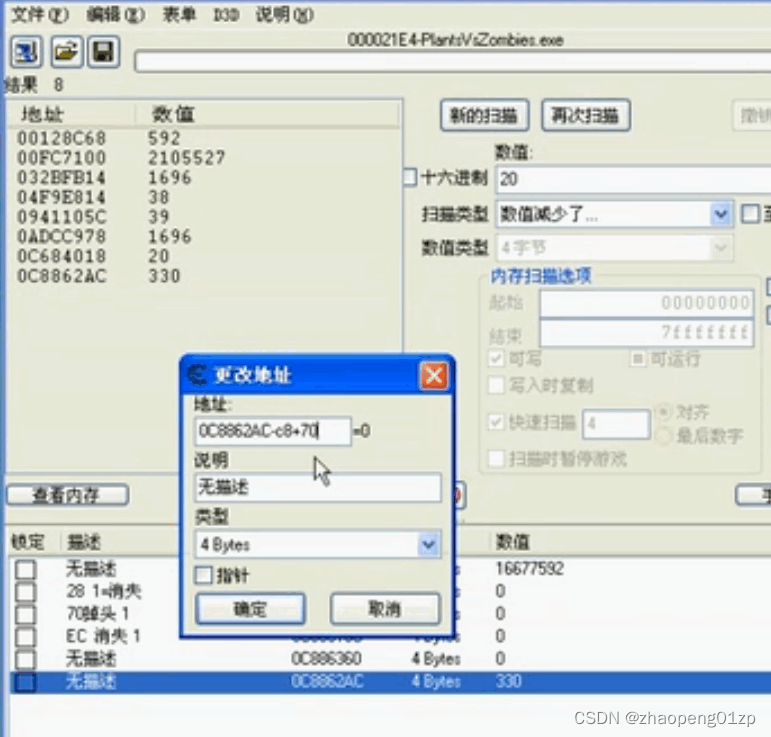The height and width of the screenshot is (737, 771).
Task: Click the open file folder icon
Action: click(65, 52)
